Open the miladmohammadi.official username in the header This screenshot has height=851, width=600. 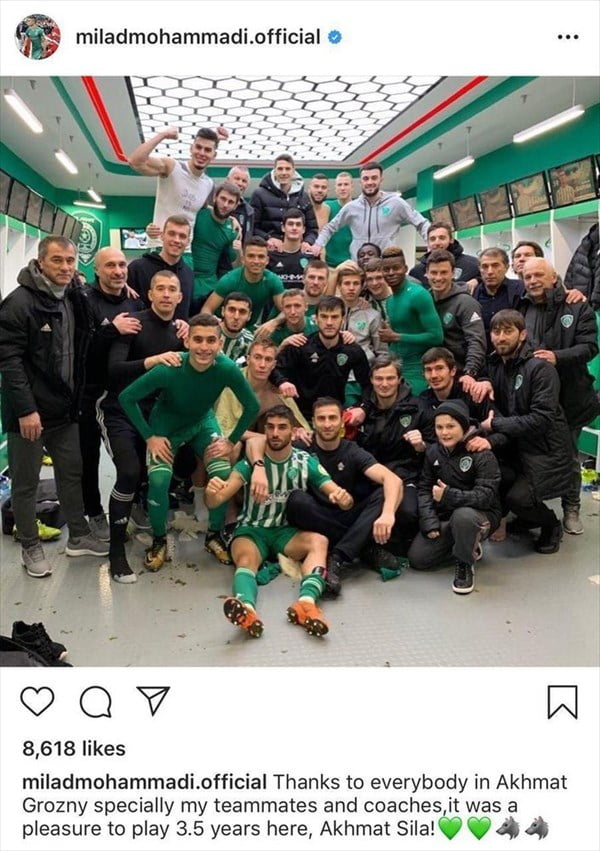198,37
